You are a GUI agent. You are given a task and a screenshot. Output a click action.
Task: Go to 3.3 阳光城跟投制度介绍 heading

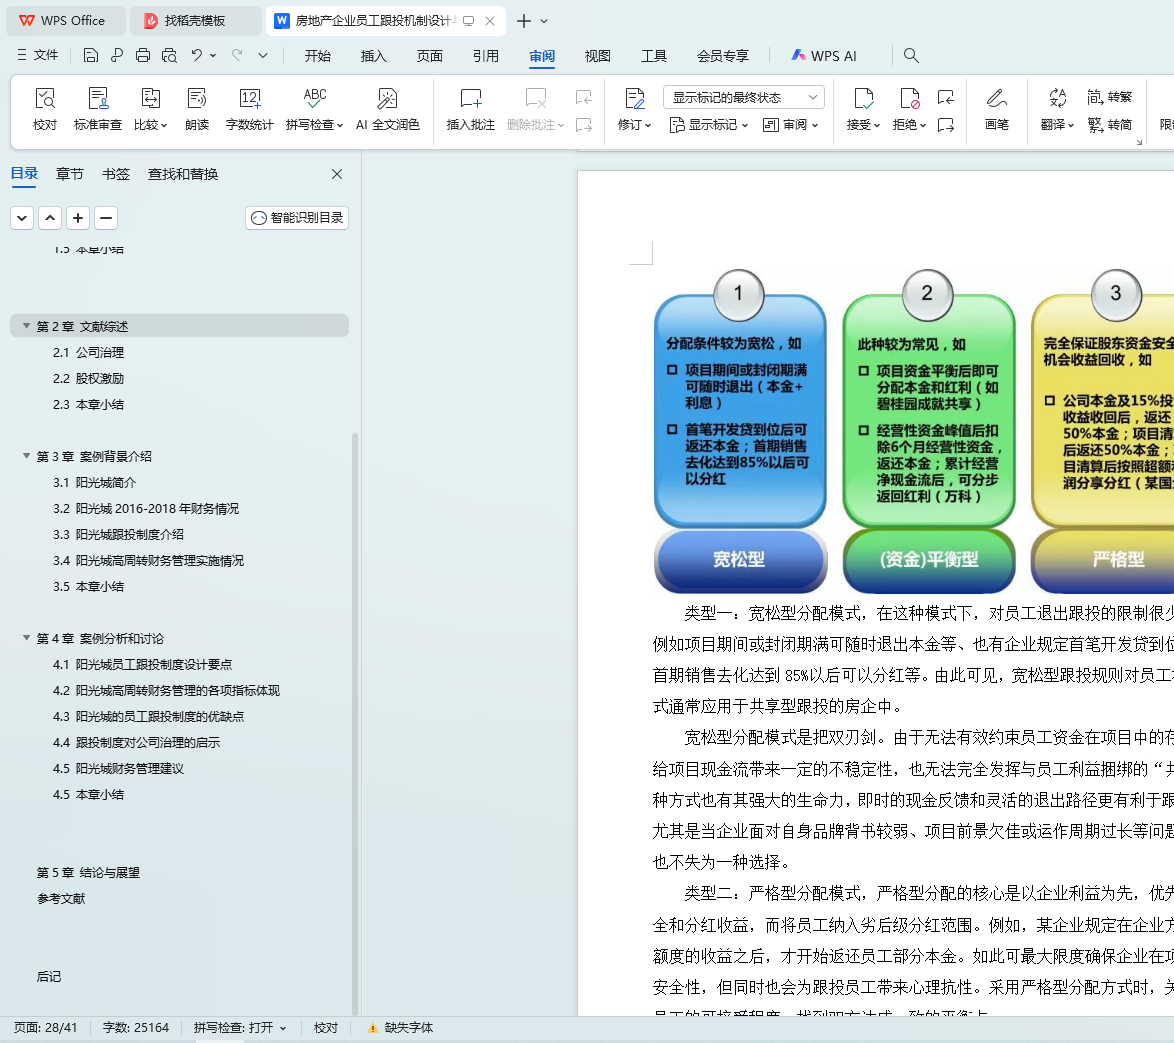118,535
